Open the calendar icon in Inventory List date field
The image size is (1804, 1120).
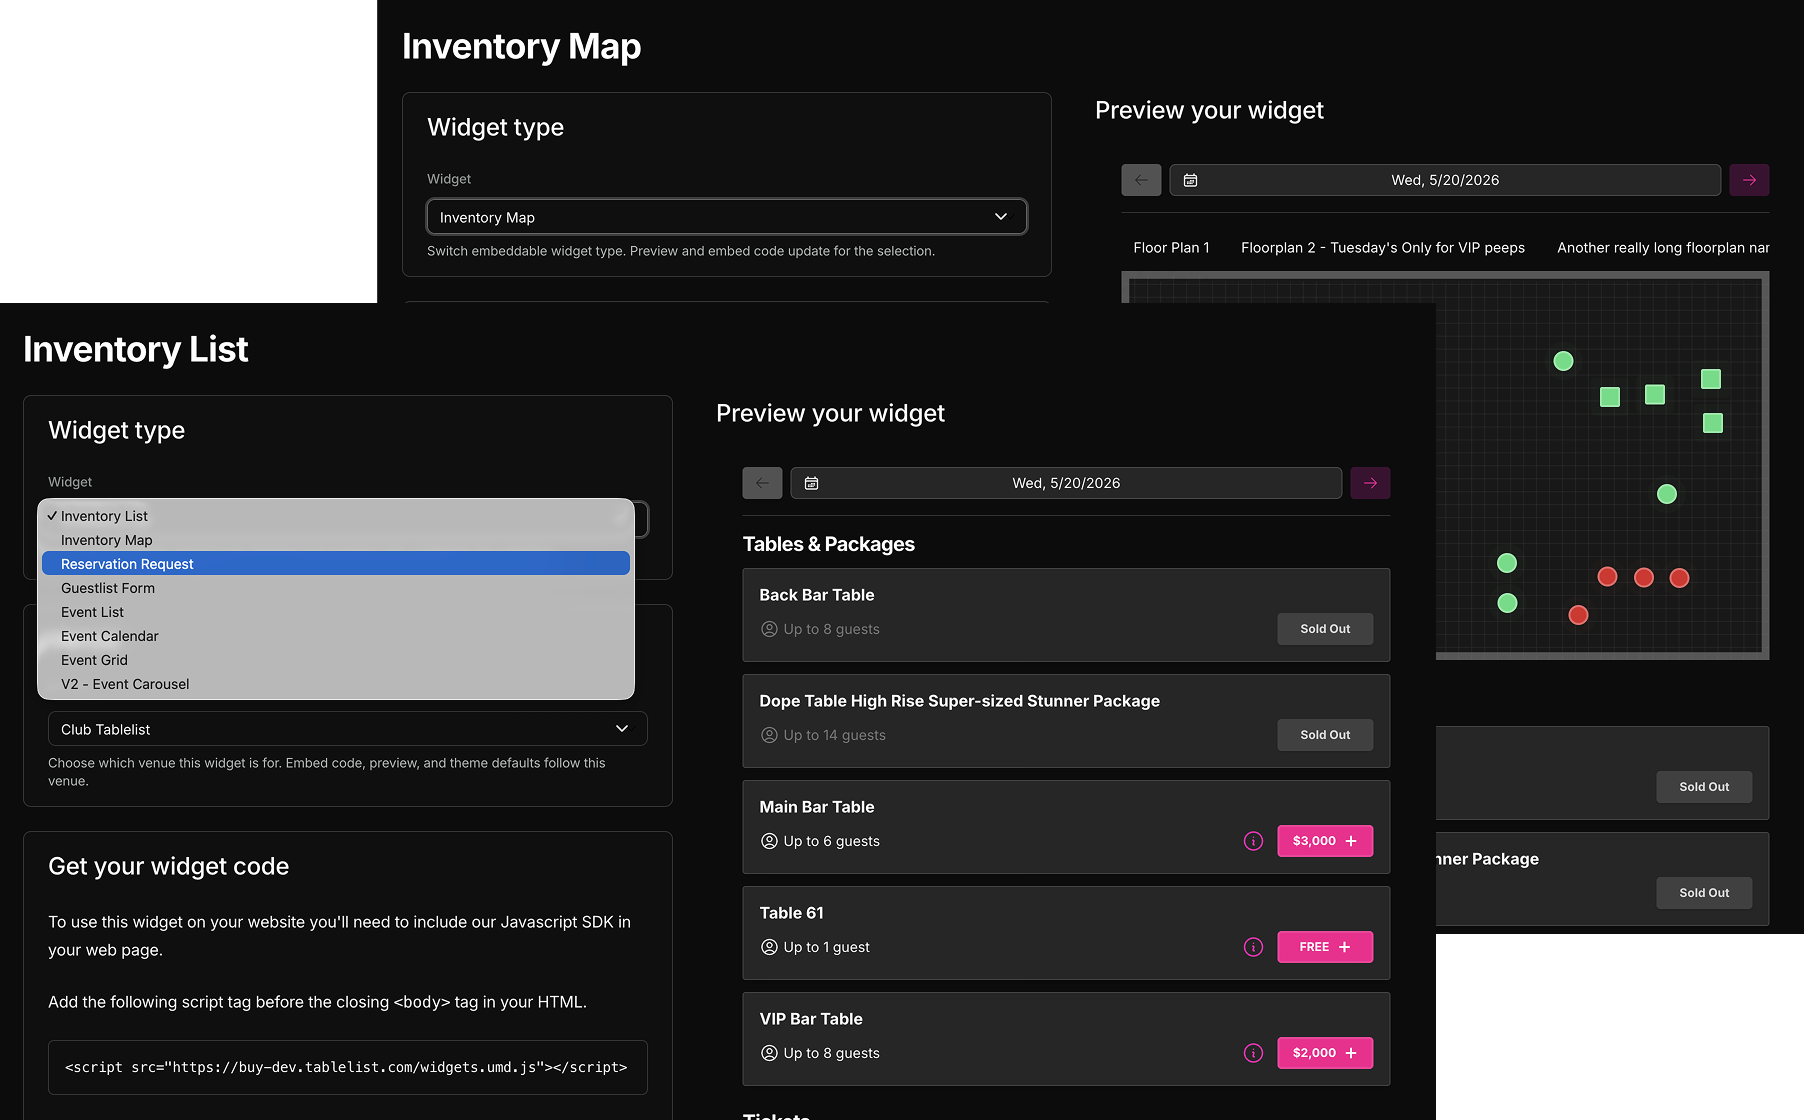point(812,483)
